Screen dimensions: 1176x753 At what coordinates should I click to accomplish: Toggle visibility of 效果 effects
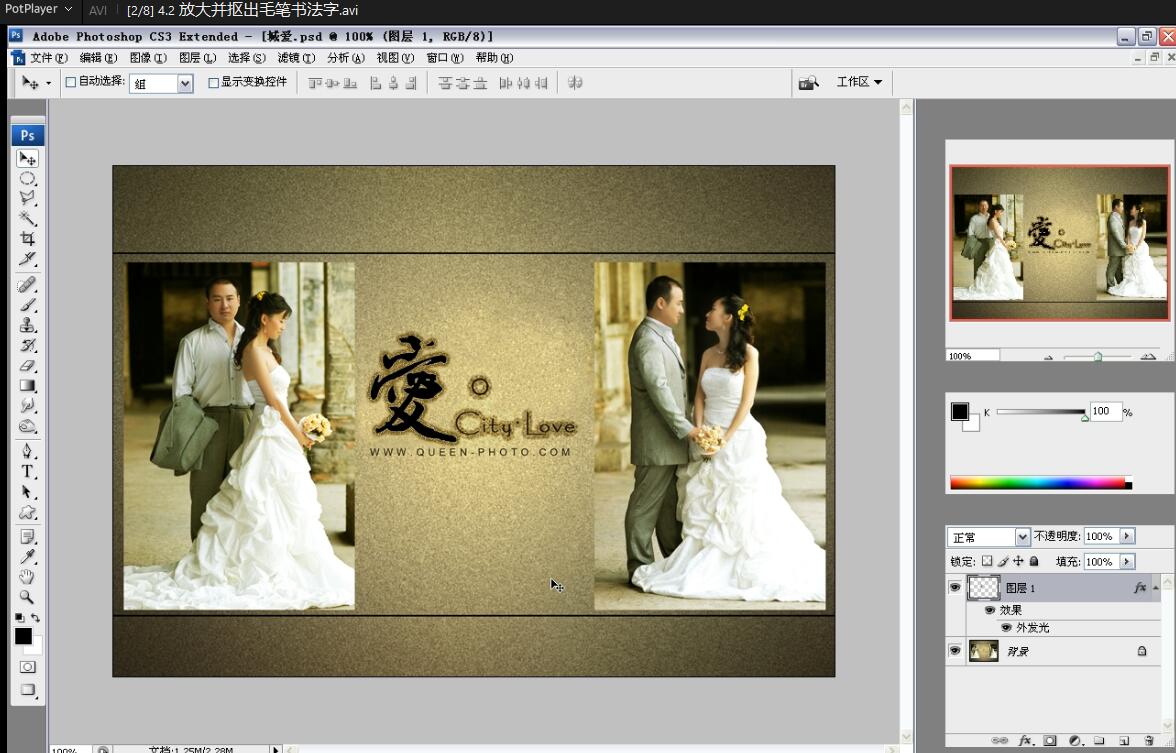(990, 610)
